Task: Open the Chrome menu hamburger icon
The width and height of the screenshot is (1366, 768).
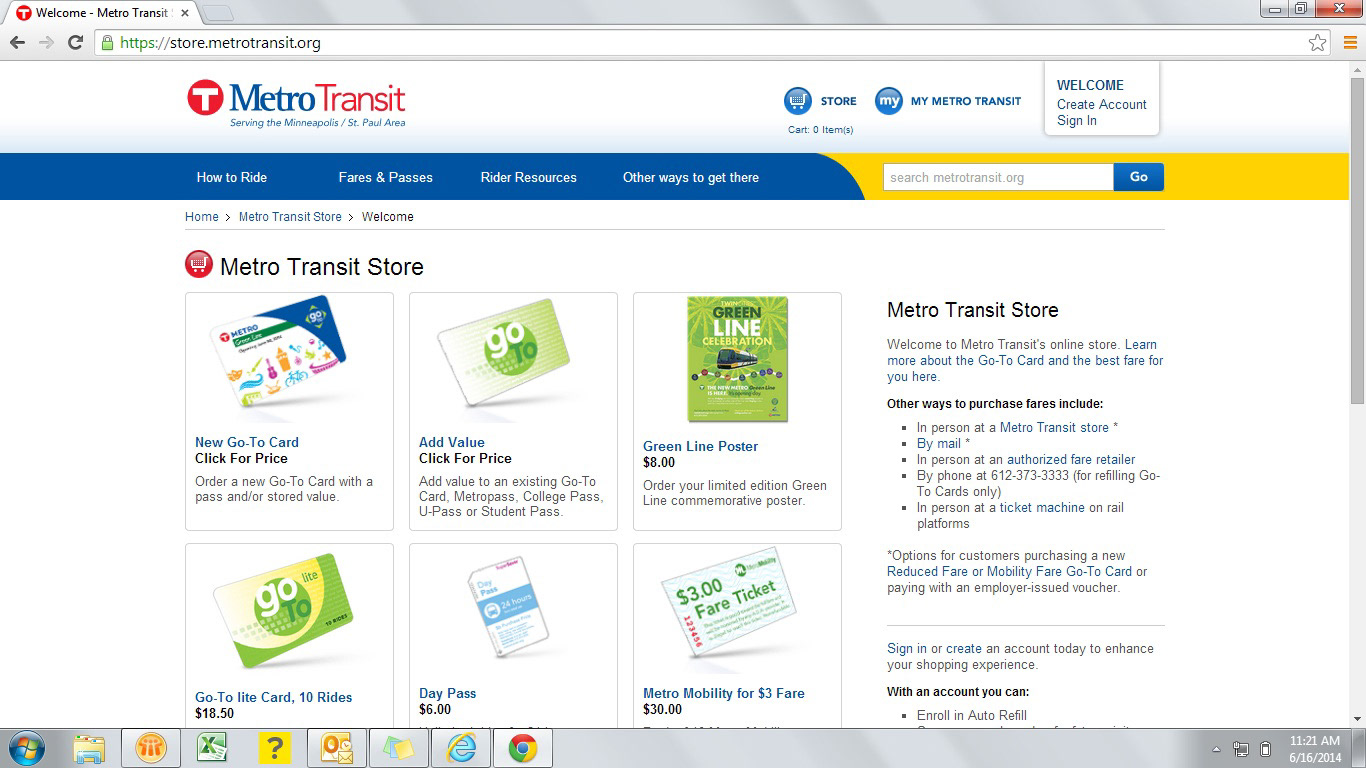Action: click(x=1349, y=42)
